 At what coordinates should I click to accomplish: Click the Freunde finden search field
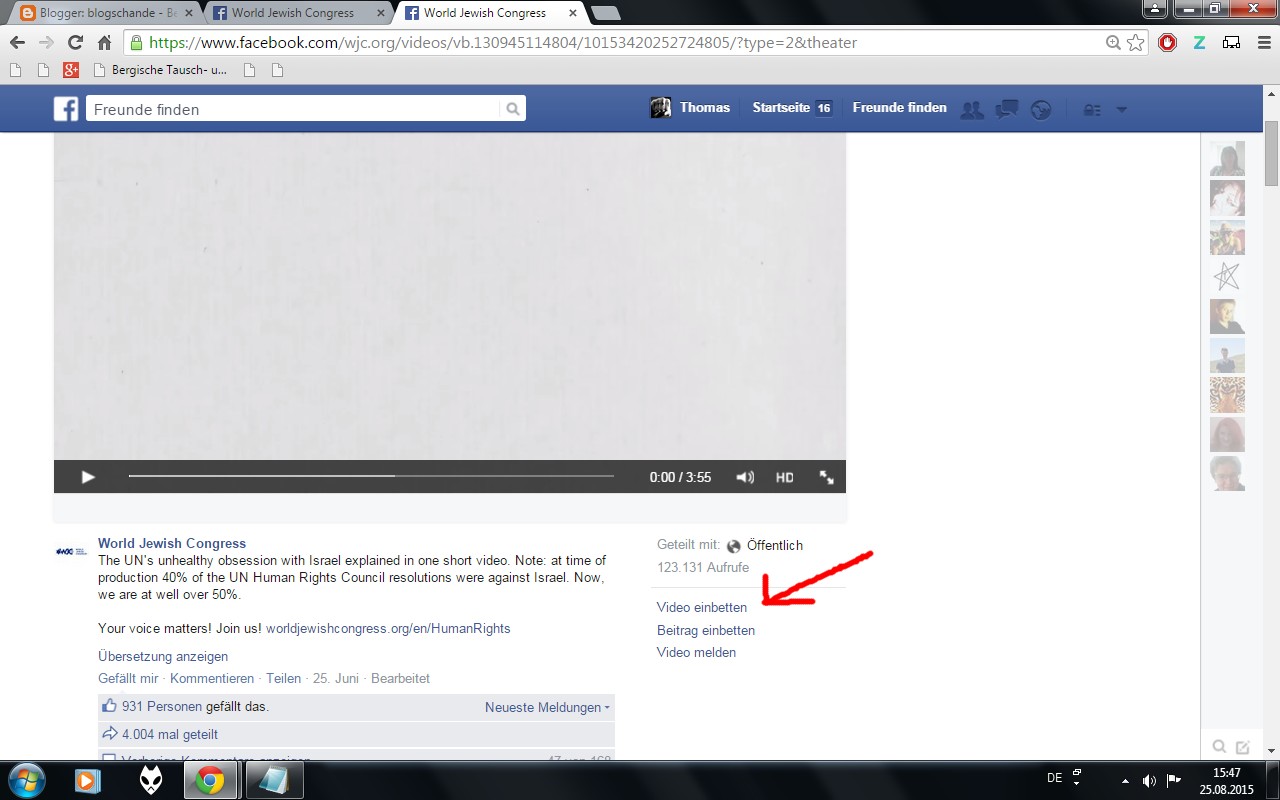coord(292,109)
